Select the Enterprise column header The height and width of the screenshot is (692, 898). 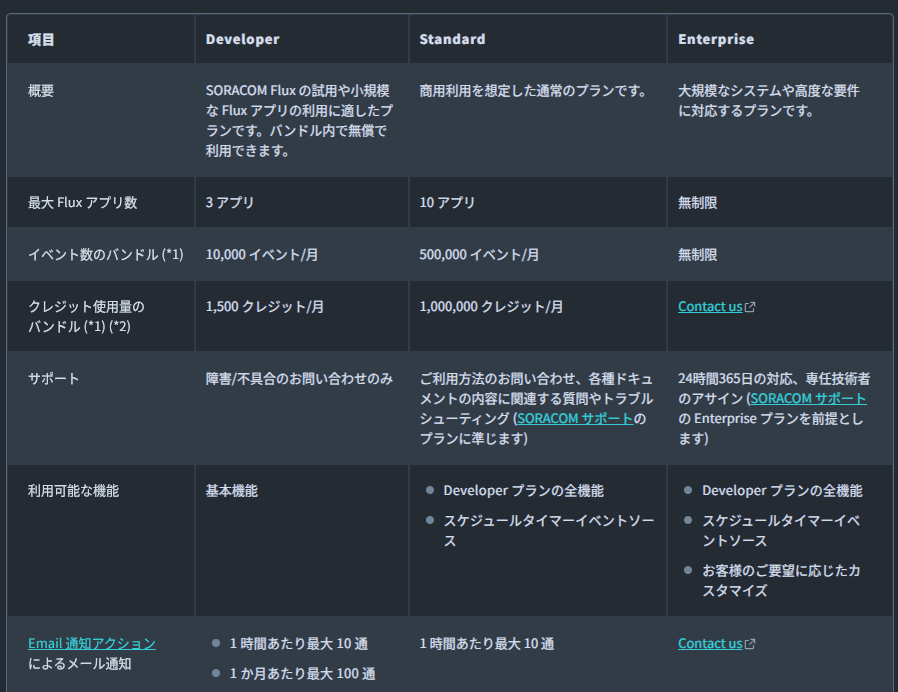(x=716, y=39)
